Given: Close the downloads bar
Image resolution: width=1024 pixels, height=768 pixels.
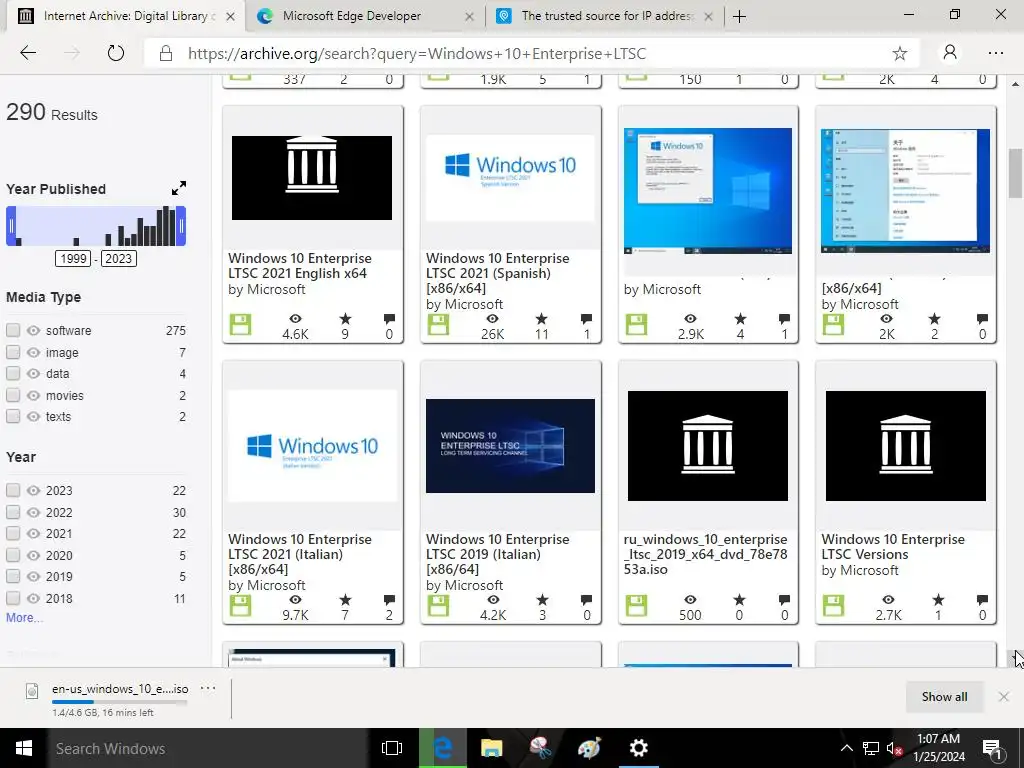Looking at the screenshot, I should [x=1004, y=697].
